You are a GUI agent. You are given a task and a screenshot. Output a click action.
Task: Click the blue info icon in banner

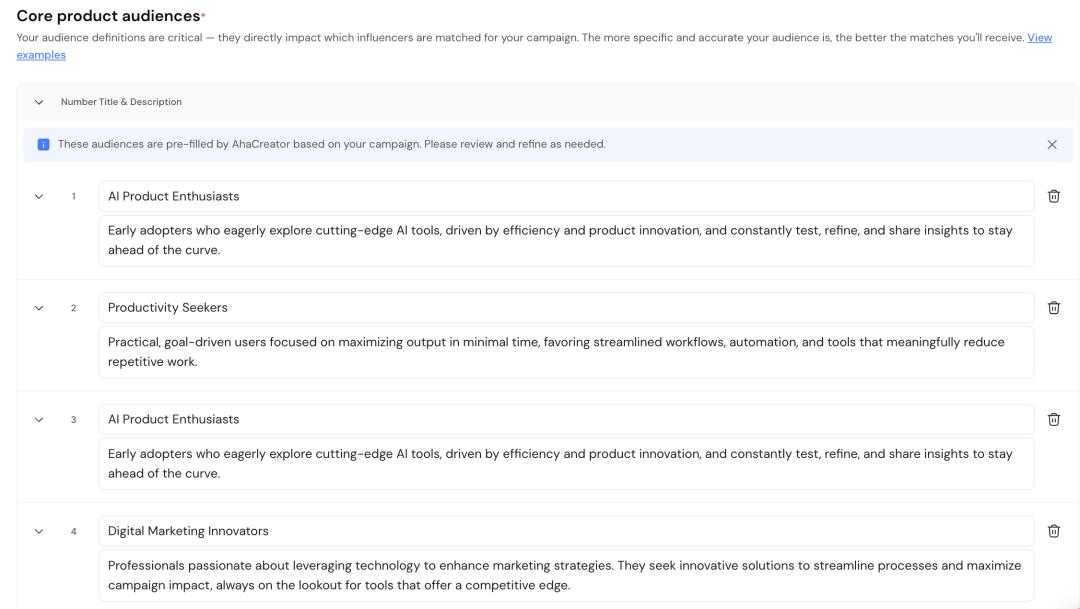click(43, 144)
